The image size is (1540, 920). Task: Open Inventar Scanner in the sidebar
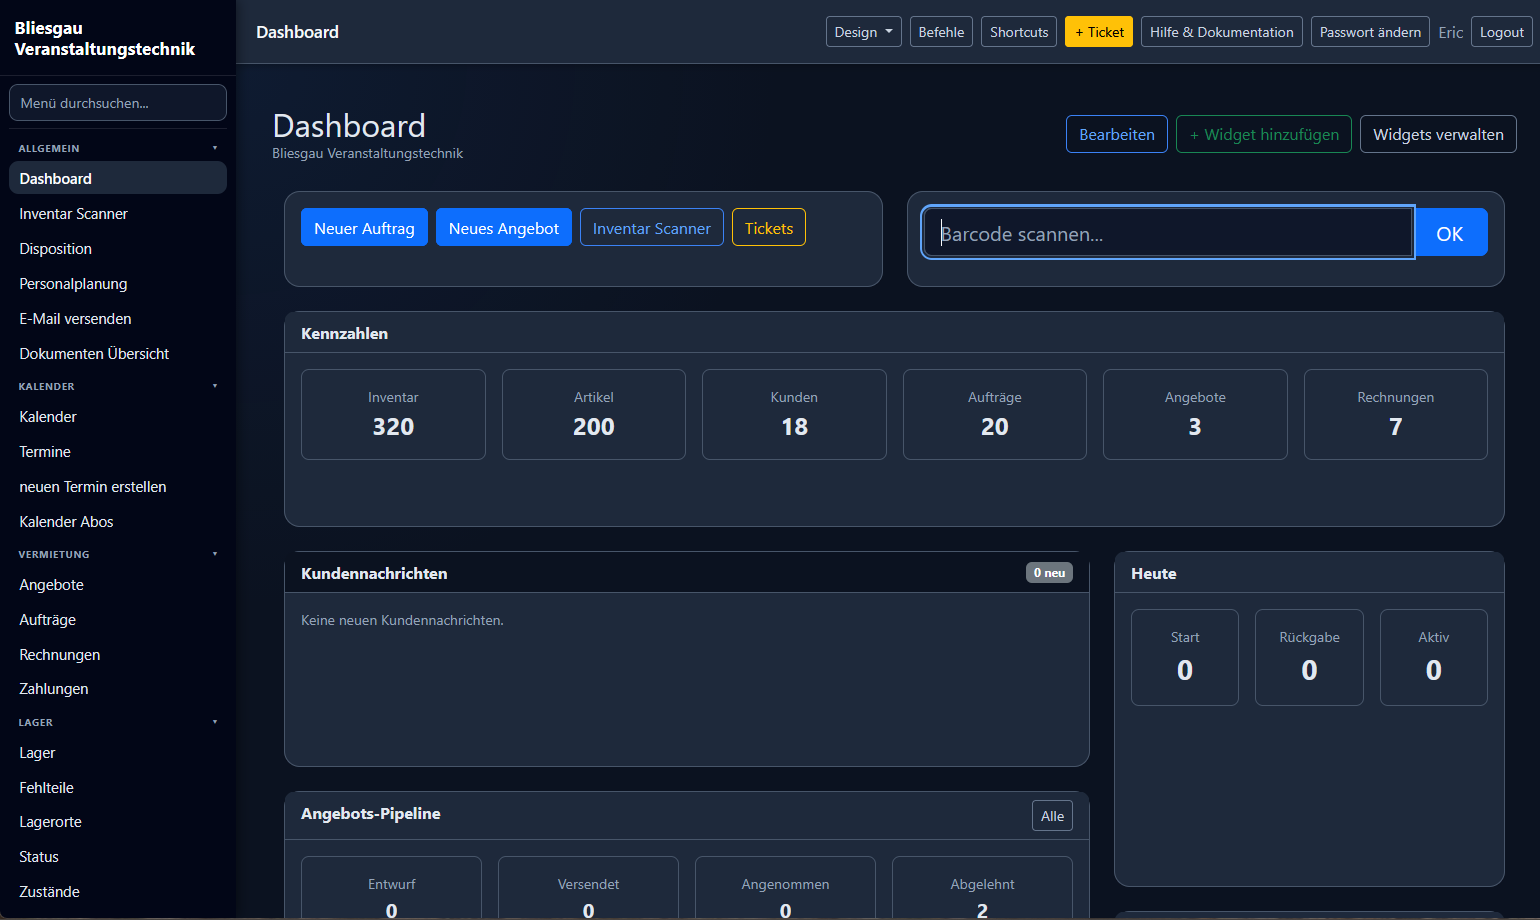118,214
